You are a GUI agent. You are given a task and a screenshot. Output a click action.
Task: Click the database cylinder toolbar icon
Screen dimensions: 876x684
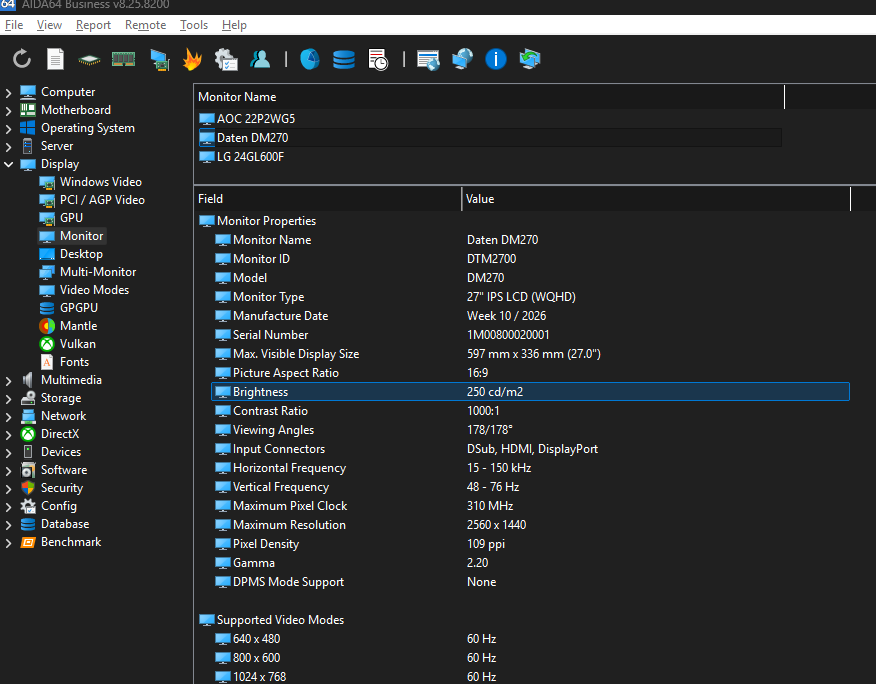pyautogui.click(x=344, y=60)
